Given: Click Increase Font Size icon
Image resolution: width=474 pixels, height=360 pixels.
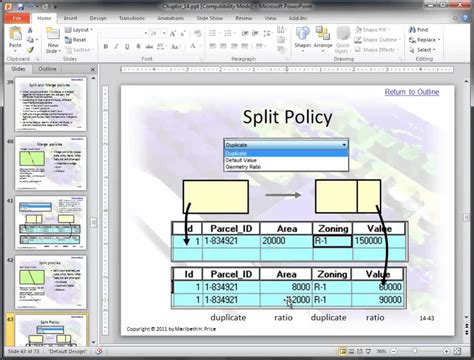Looking at the screenshot, I should pyautogui.click(x=173, y=33).
